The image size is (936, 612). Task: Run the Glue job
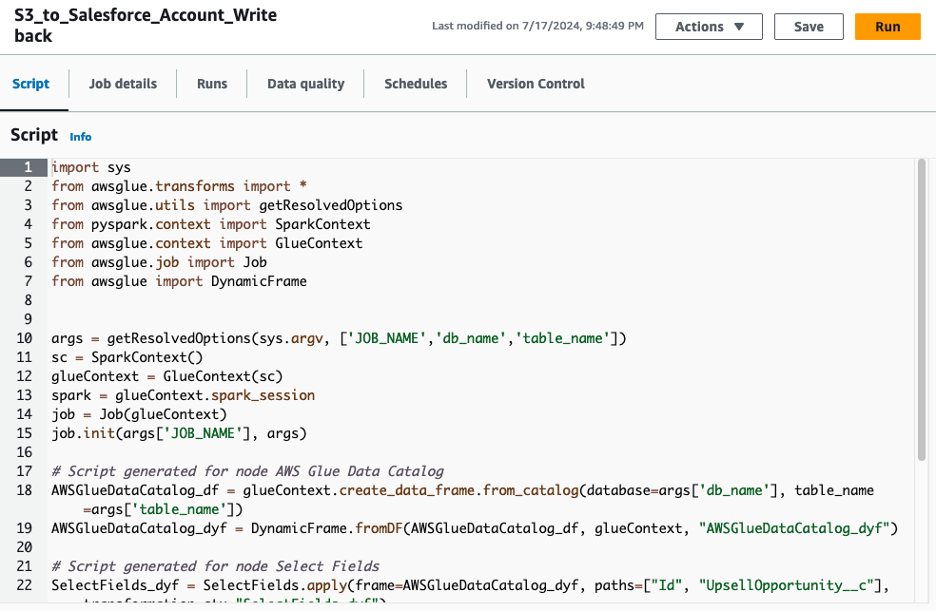tap(887, 27)
